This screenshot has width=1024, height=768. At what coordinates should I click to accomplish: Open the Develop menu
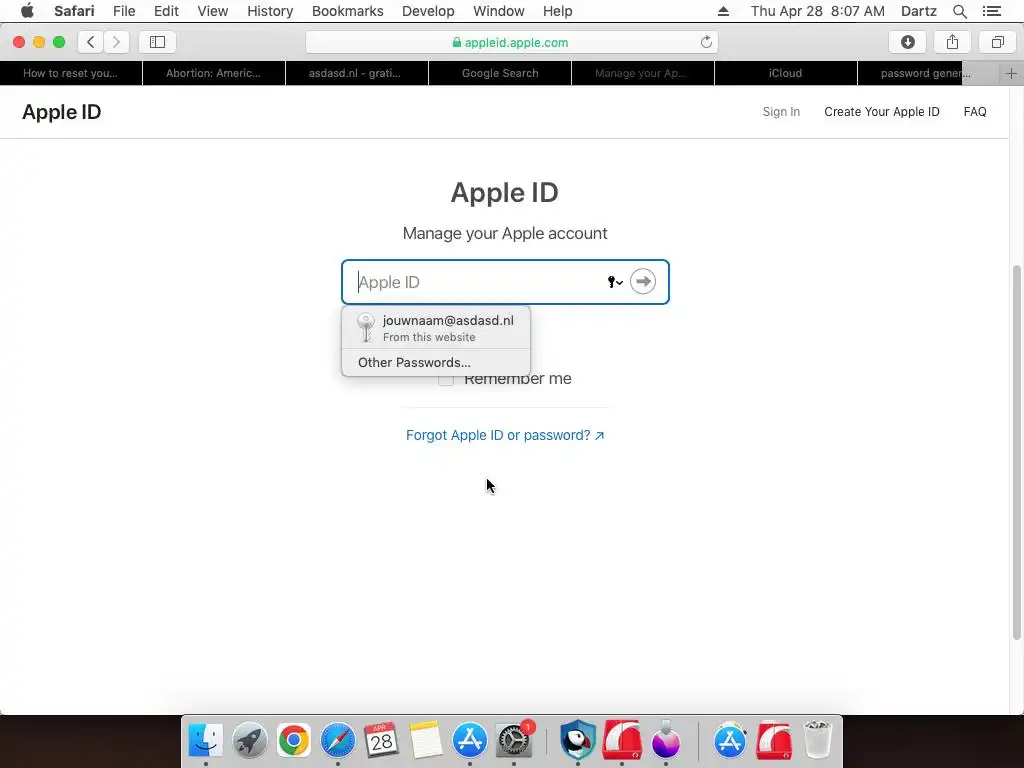coord(428,11)
